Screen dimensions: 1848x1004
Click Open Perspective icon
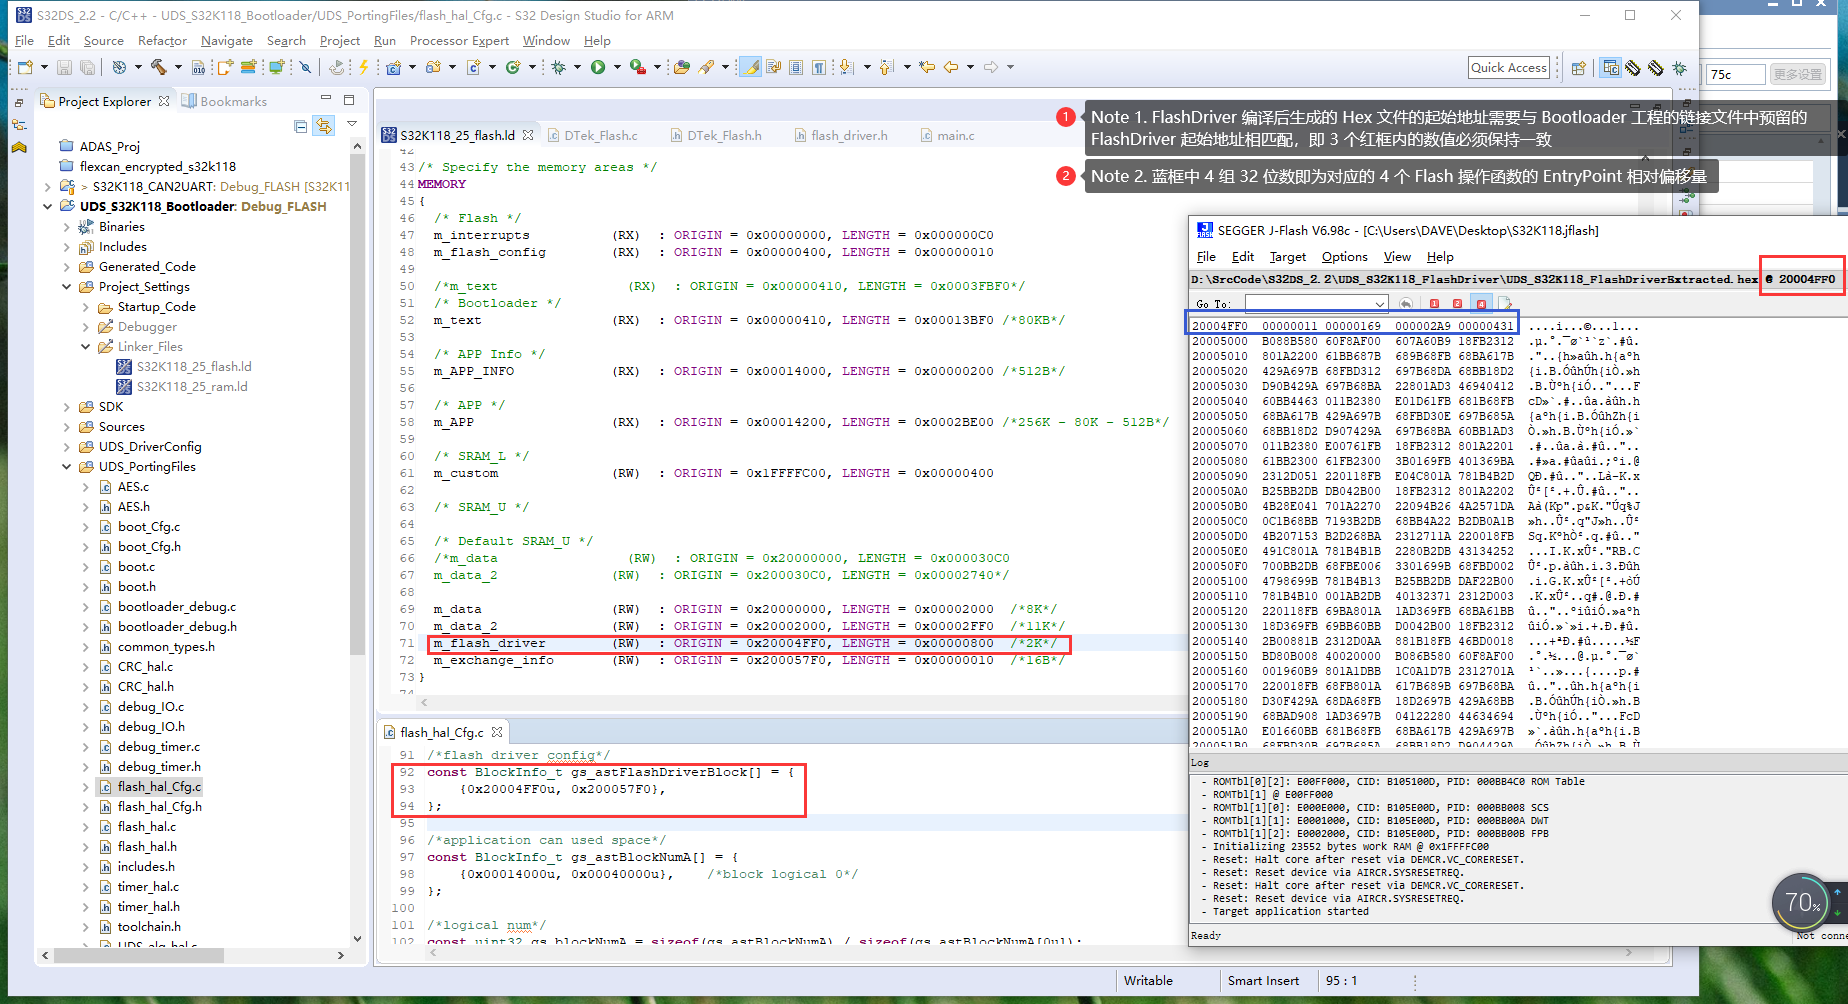pos(1579,68)
